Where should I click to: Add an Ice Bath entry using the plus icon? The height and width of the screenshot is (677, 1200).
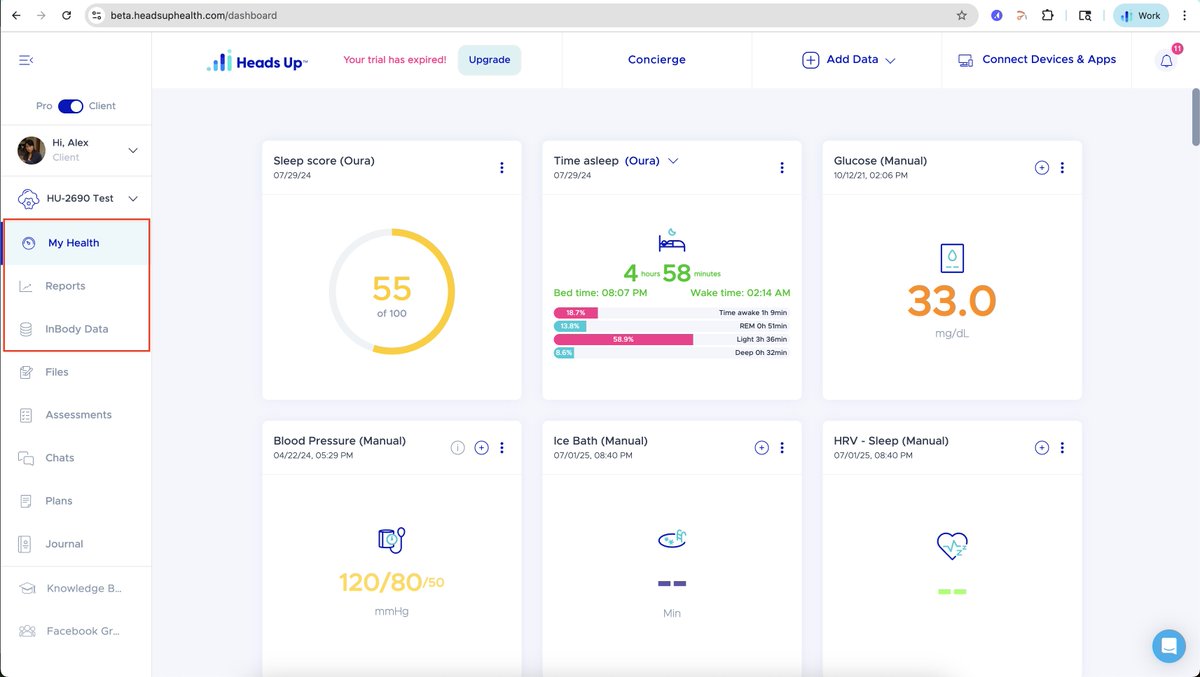[x=761, y=447]
